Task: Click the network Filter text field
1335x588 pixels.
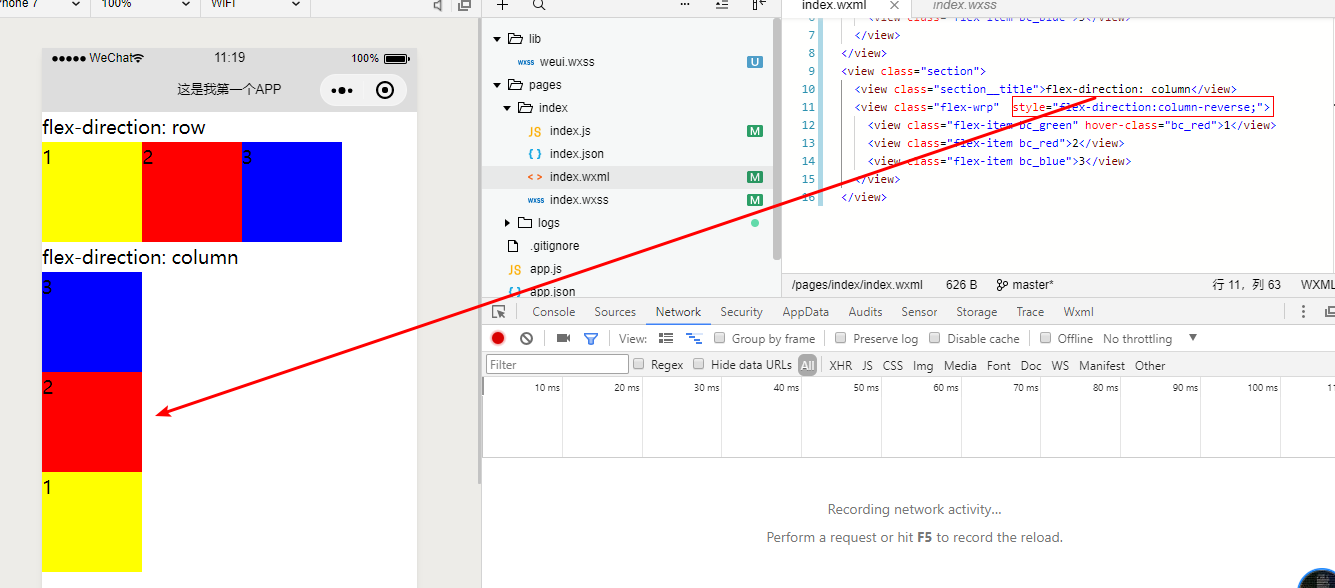Action: 557,365
